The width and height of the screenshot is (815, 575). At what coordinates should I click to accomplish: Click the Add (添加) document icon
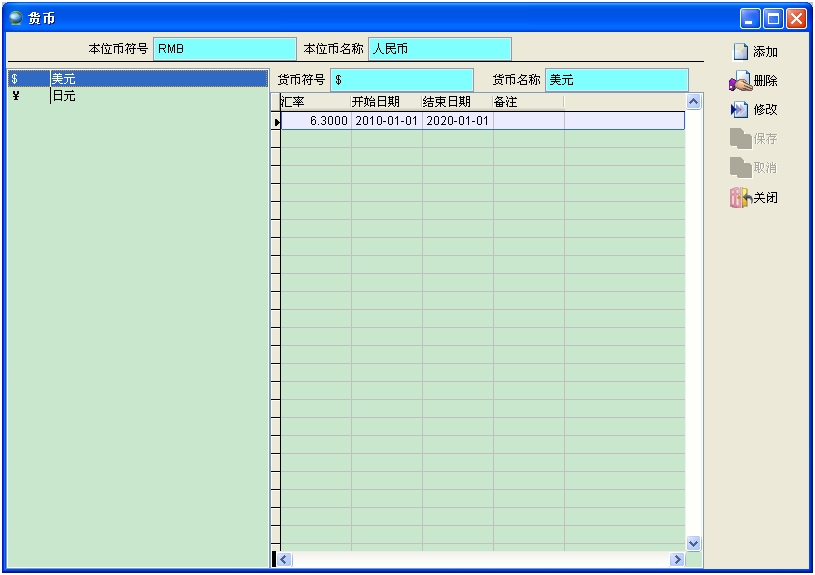point(740,52)
